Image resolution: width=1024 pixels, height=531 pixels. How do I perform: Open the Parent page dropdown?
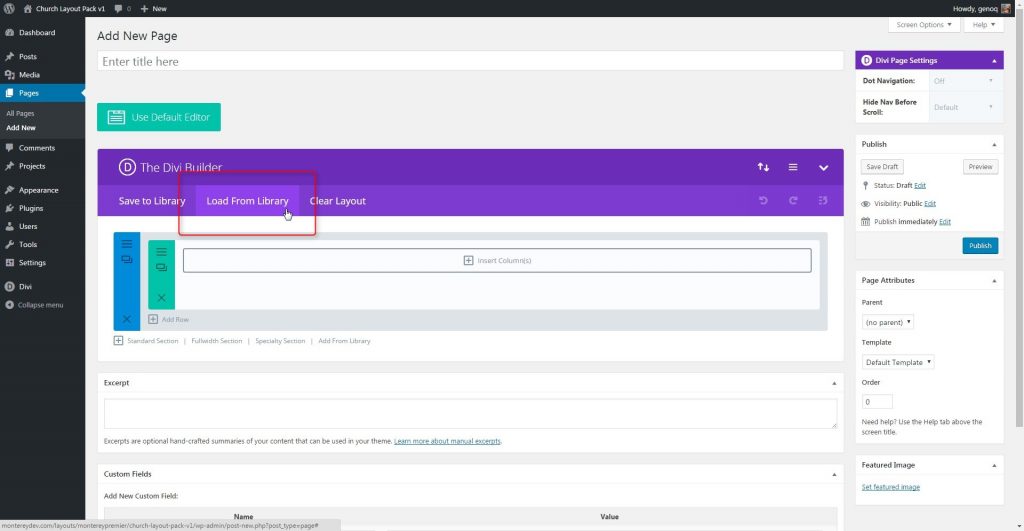coord(888,322)
